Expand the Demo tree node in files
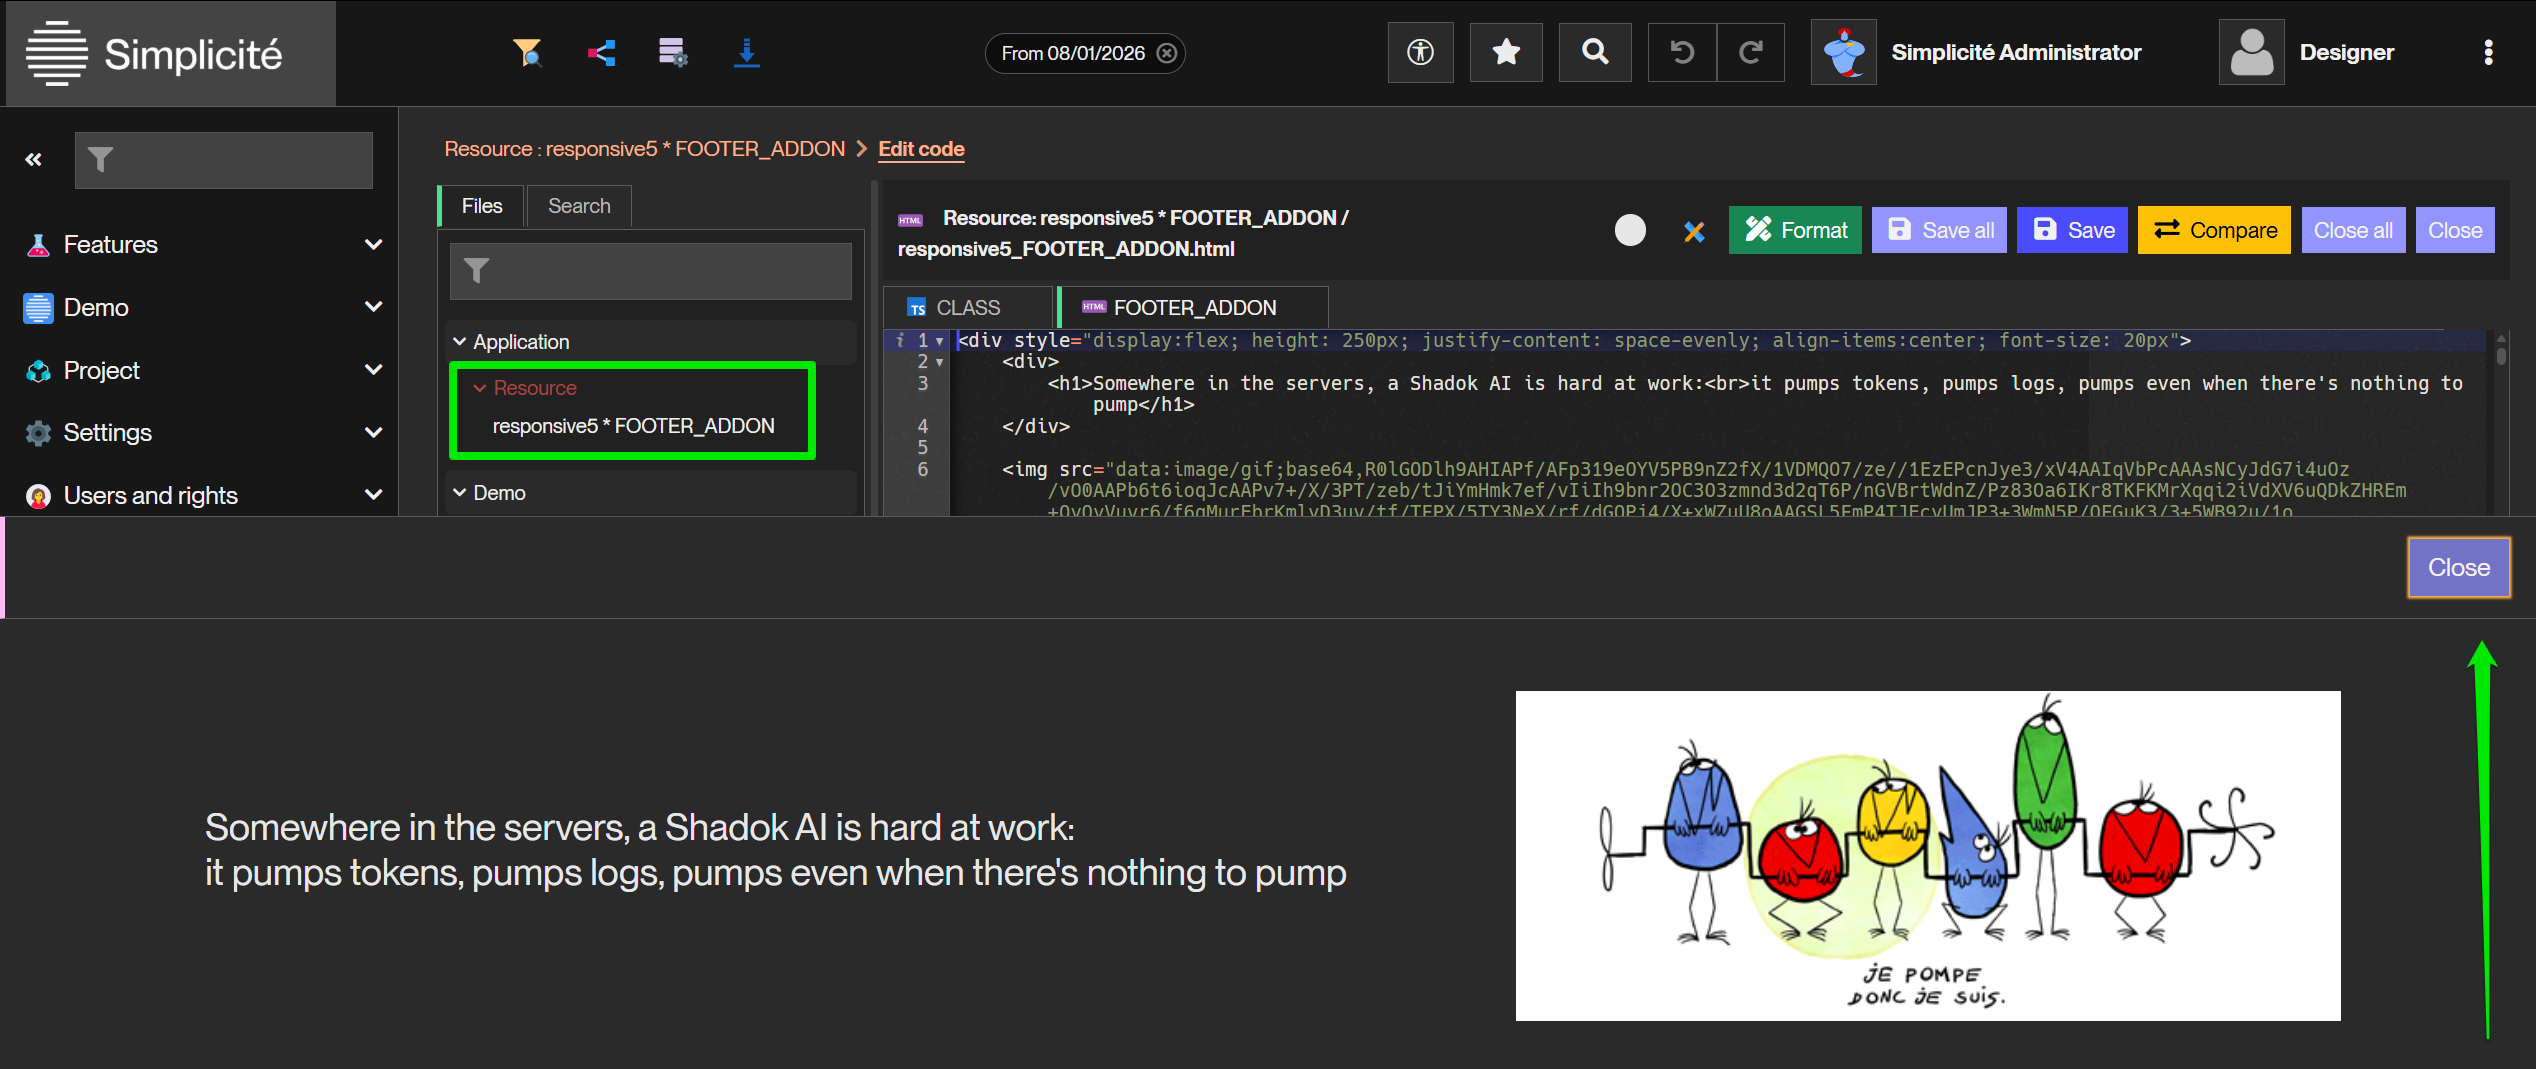Image resolution: width=2536 pixels, height=1069 pixels. click(x=460, y=493)
